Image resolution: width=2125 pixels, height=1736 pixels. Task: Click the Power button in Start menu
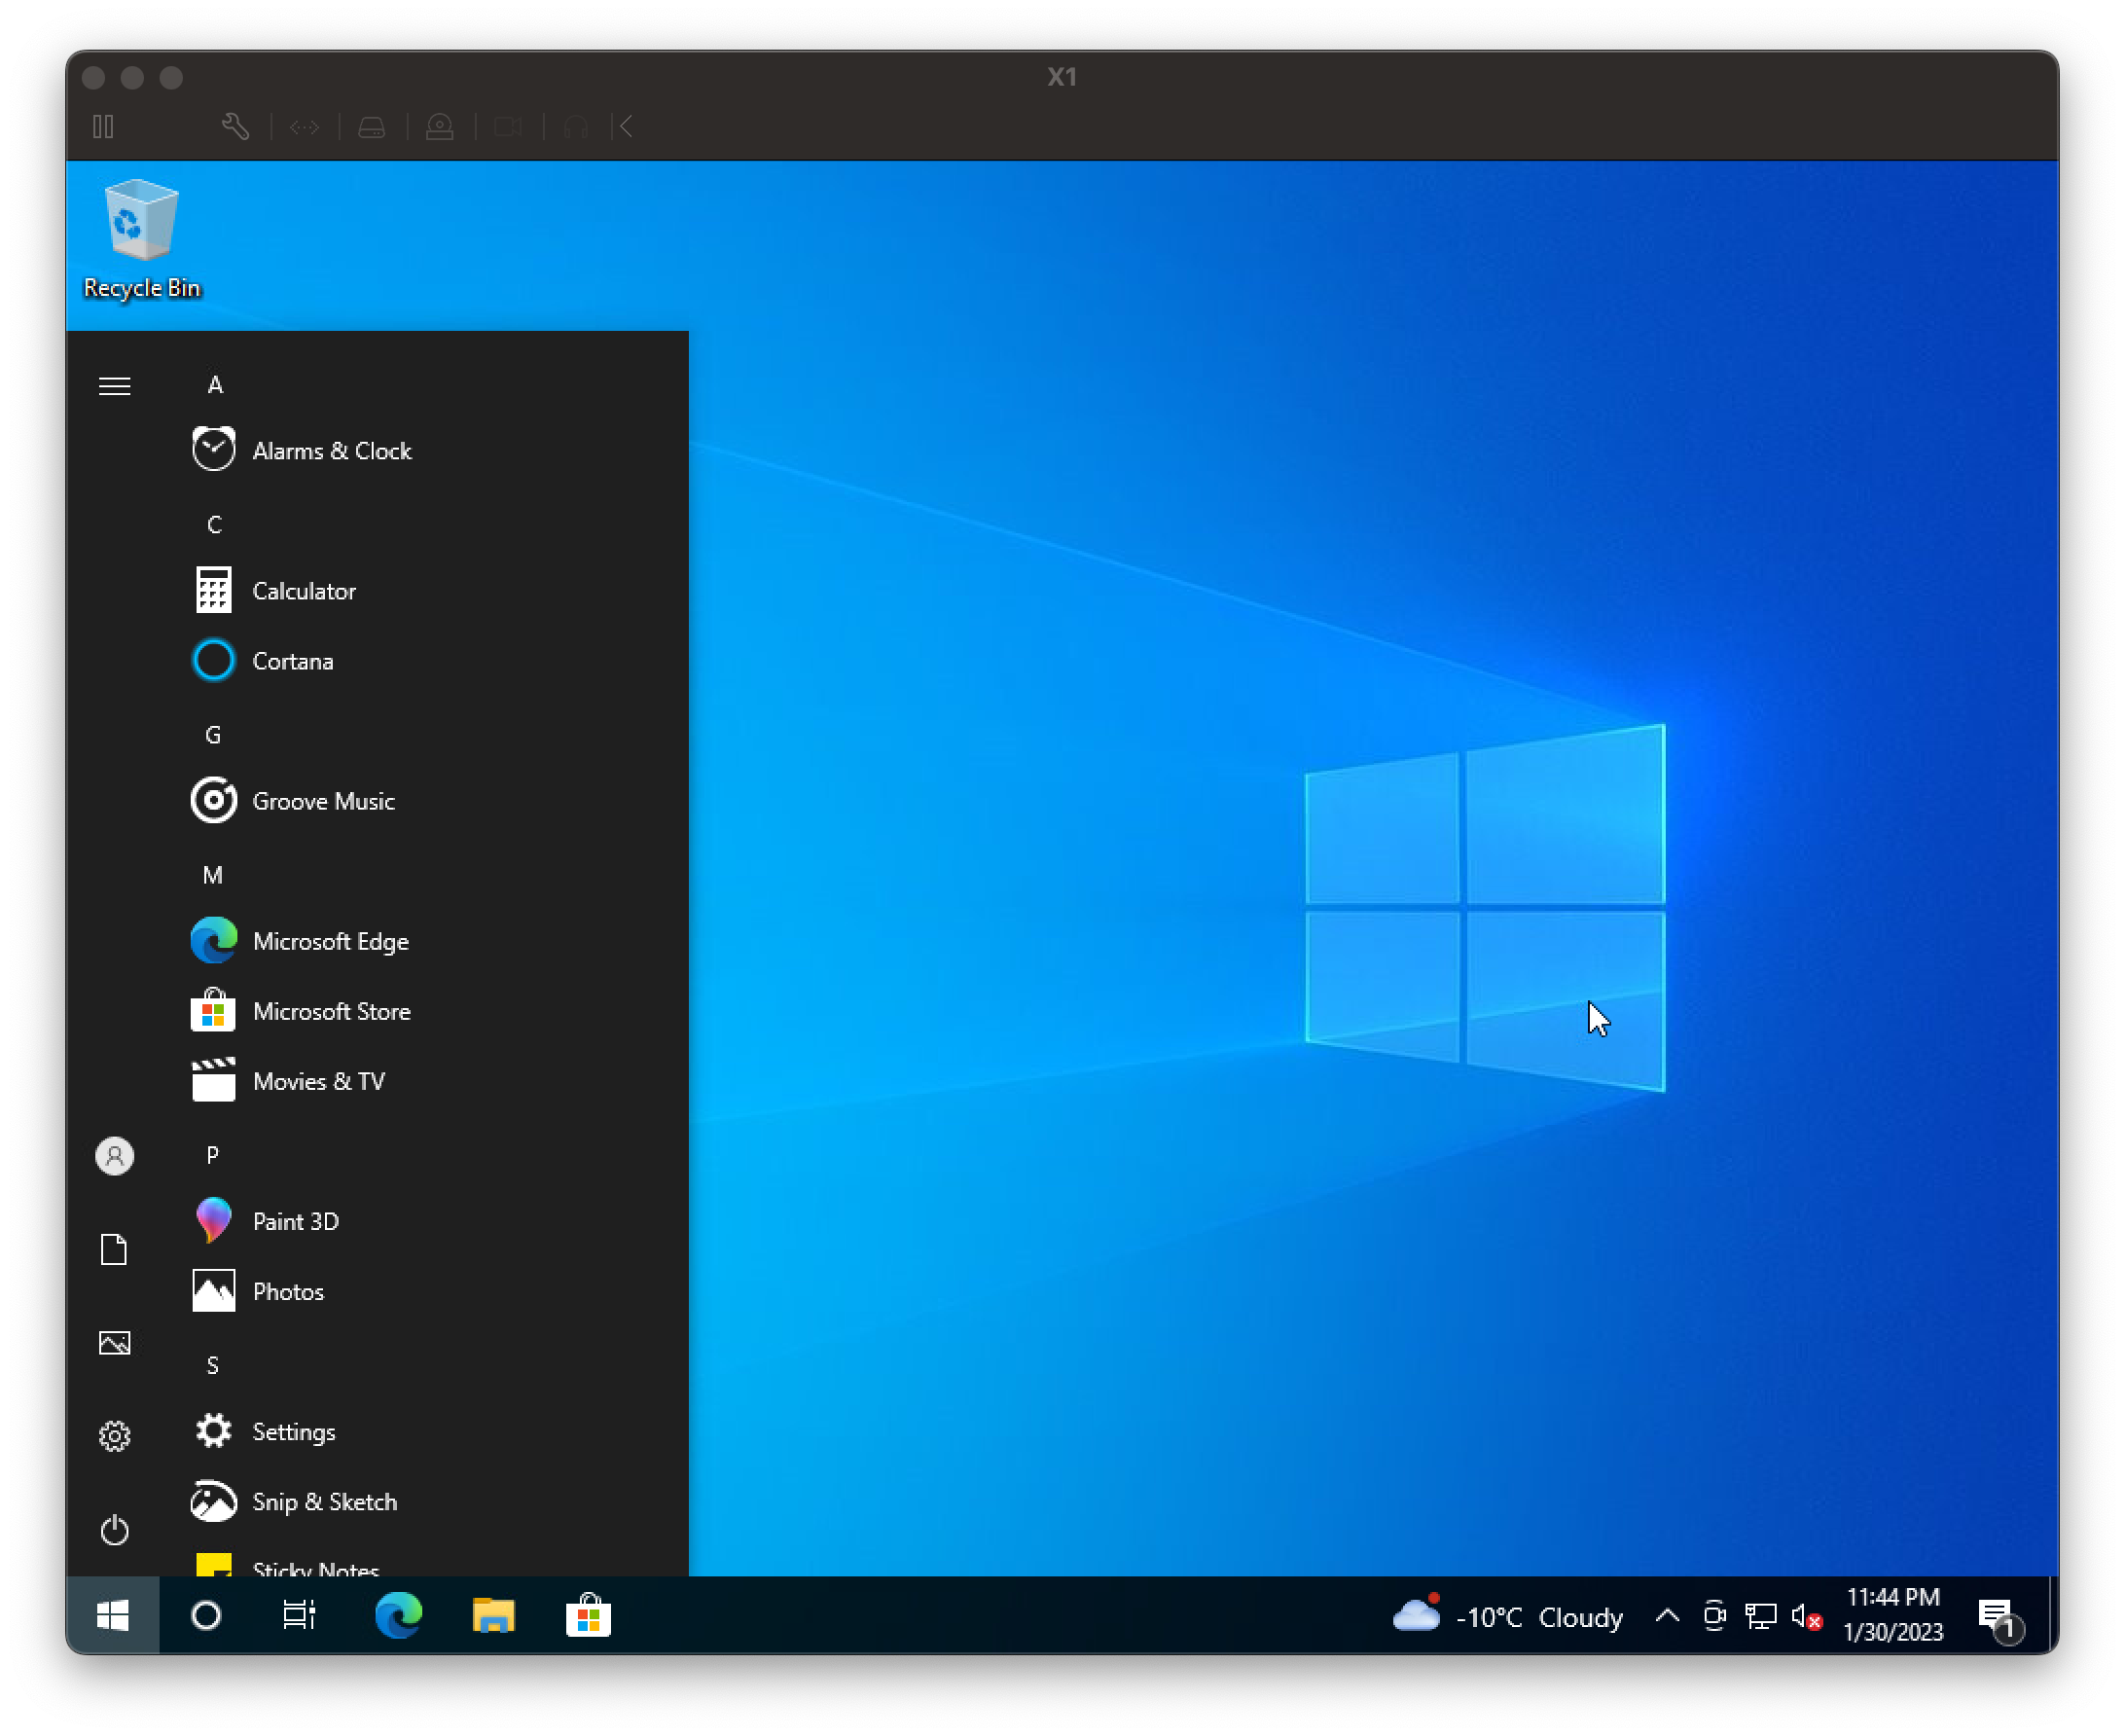pos(115,1530)
